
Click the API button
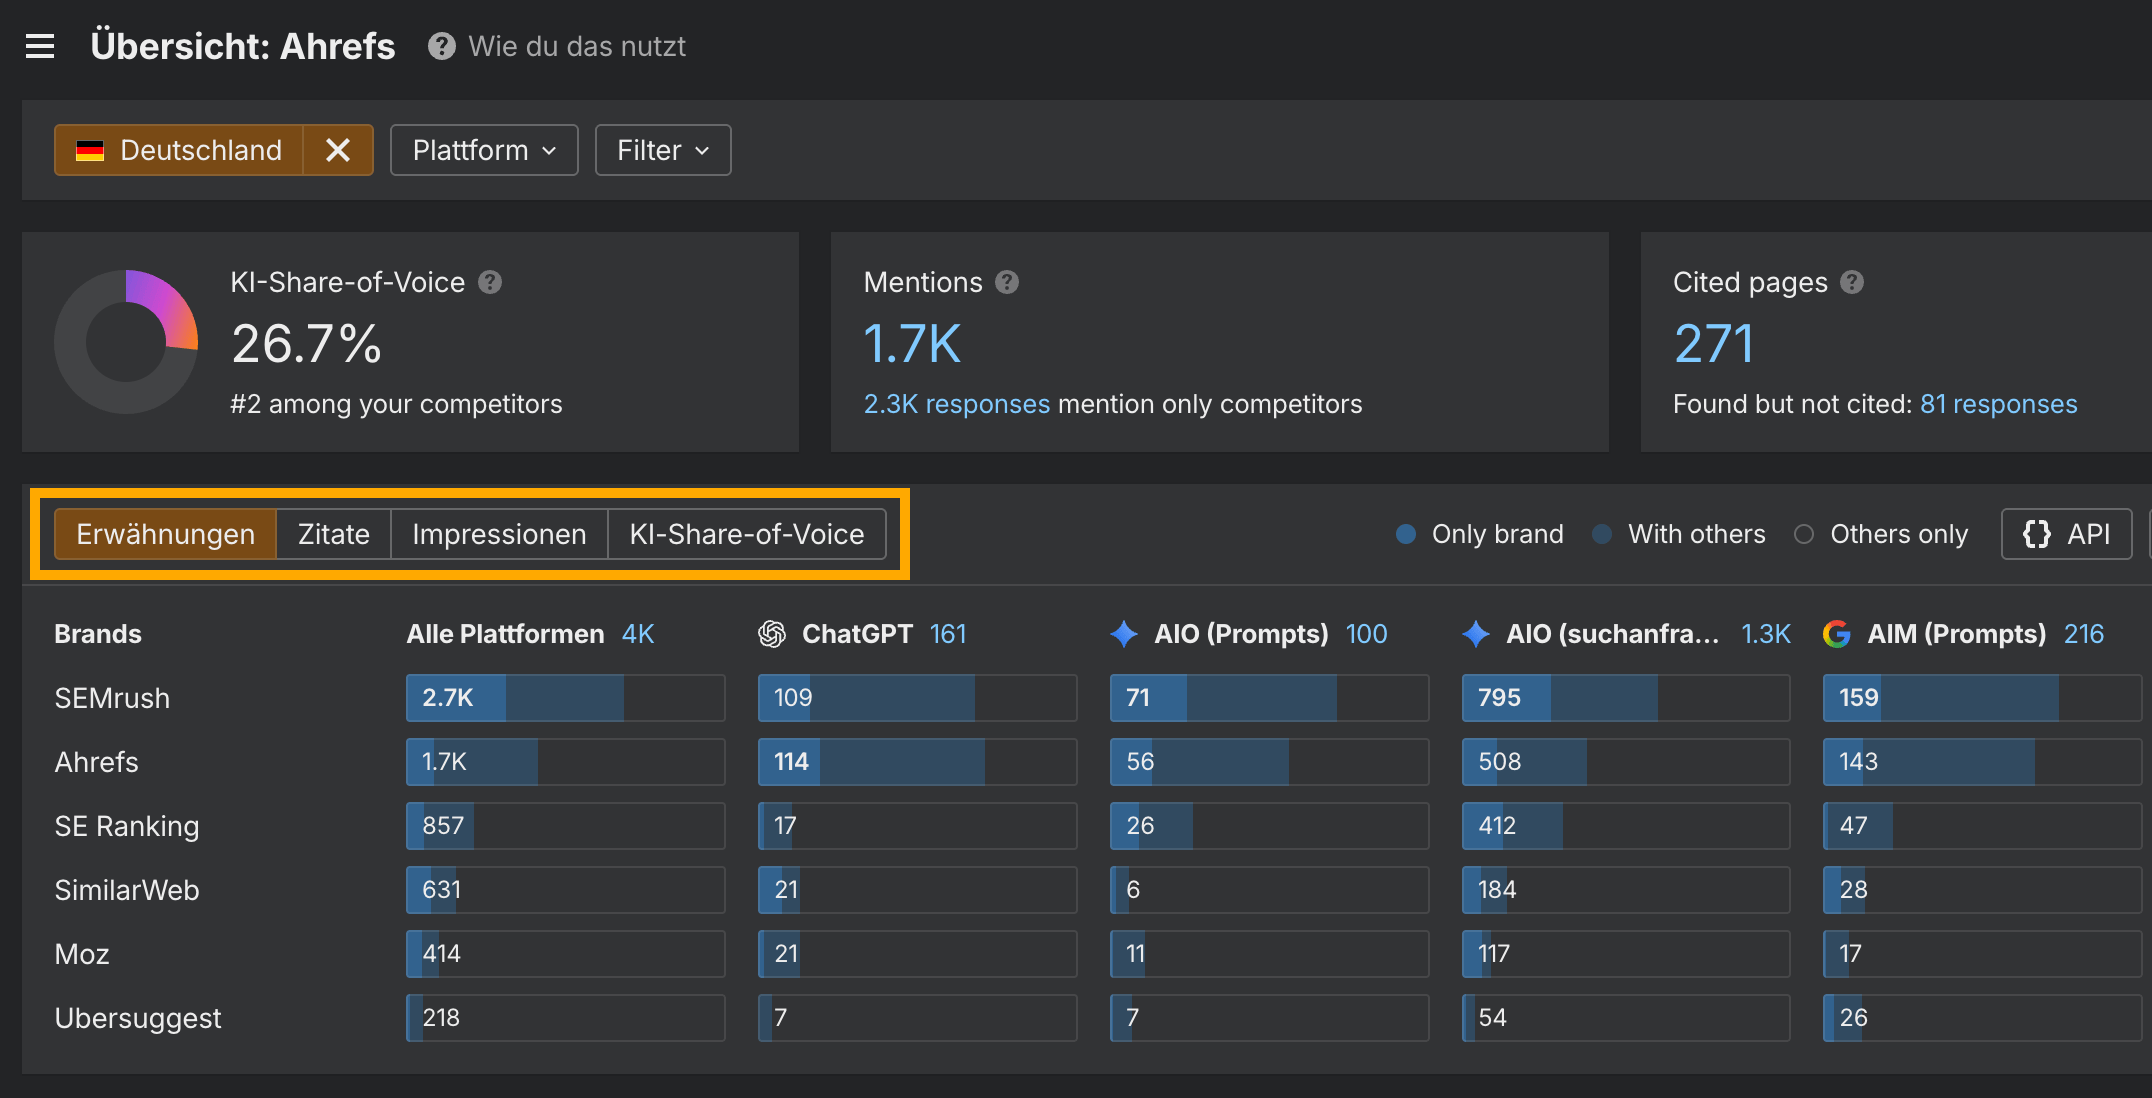click(x=2067, y=534)
